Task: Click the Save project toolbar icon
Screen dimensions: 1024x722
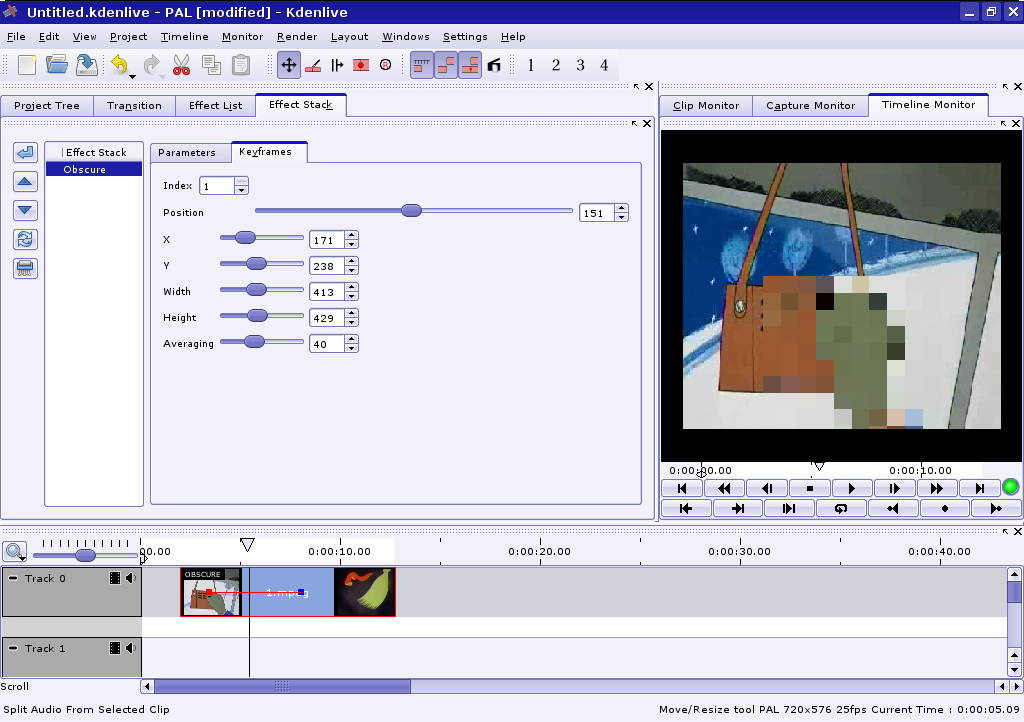Action: click(x=87, y=65)
